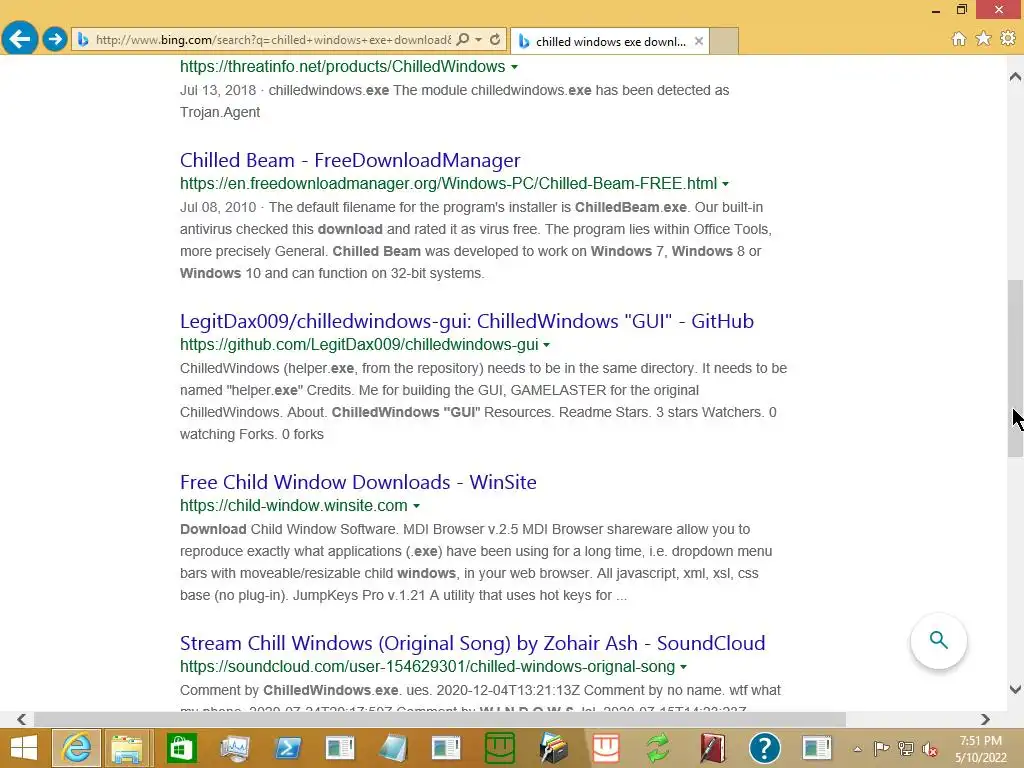The height and width of the screenshot is (768, 1024).
Task: Click the soundcloud.com chilled-windows-orignal-song URL
Action: [x=427, y=667]
